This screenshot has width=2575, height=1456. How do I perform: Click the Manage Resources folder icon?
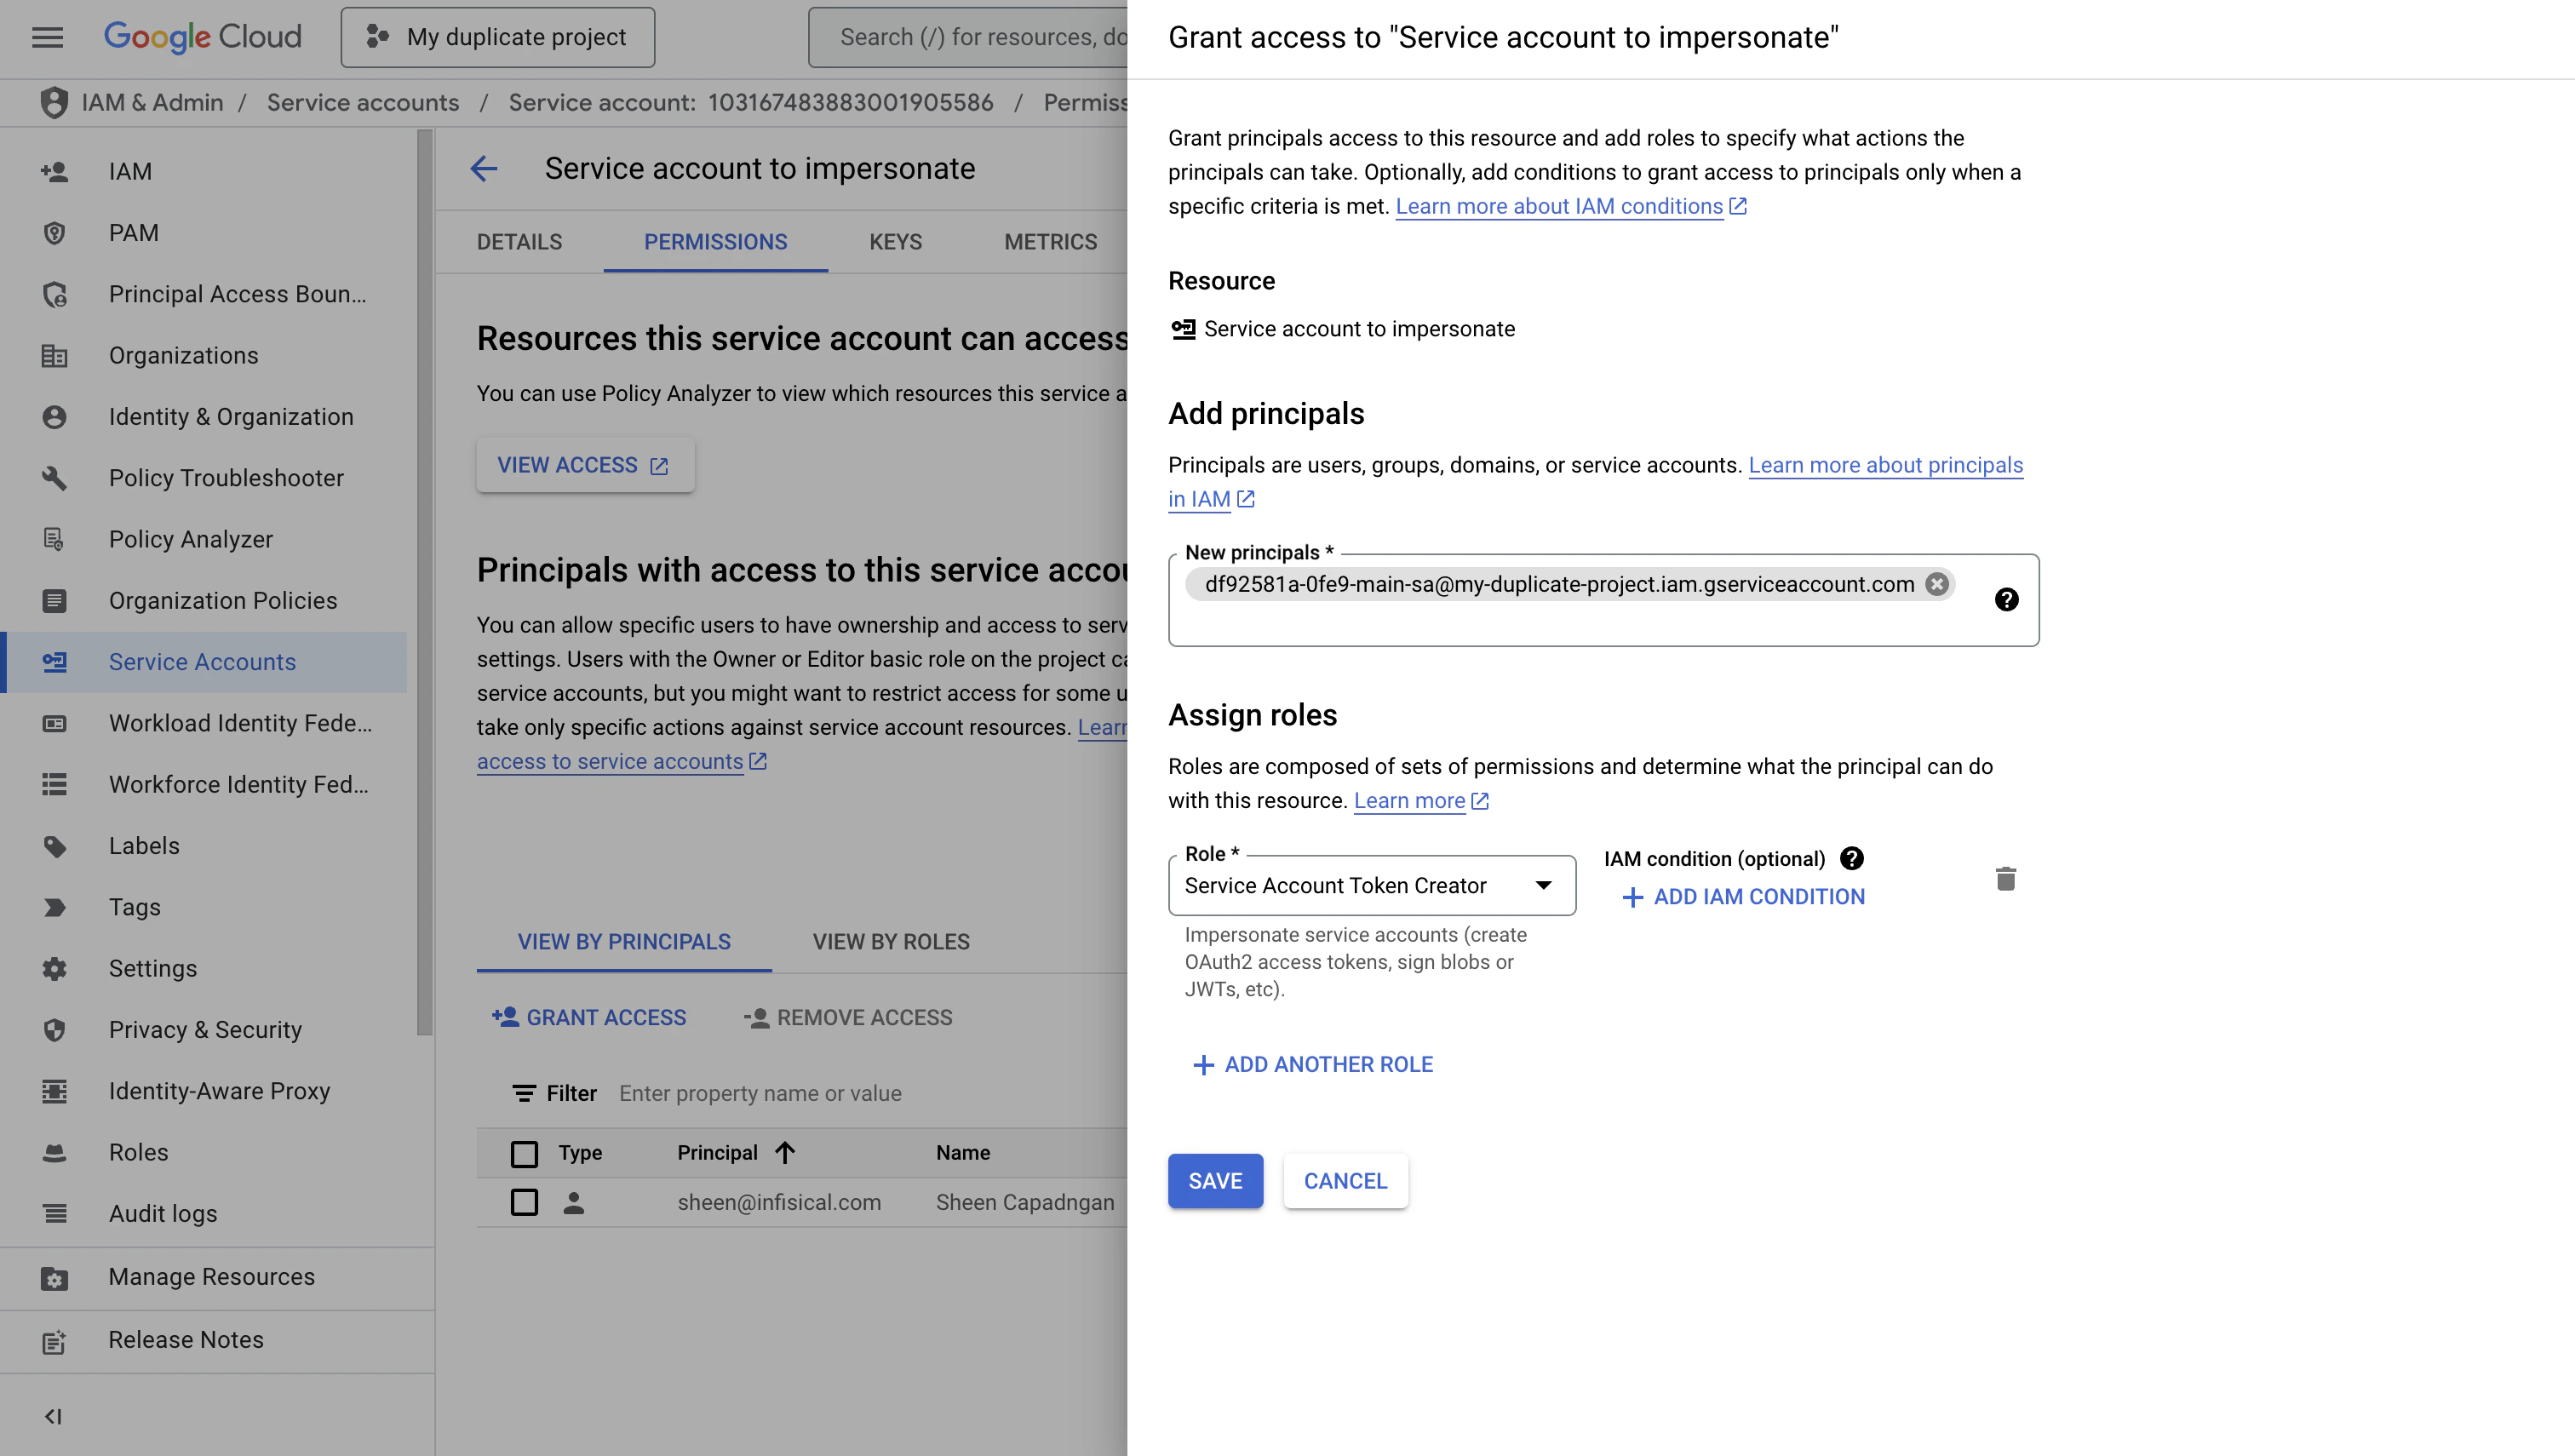[55, 1278]
